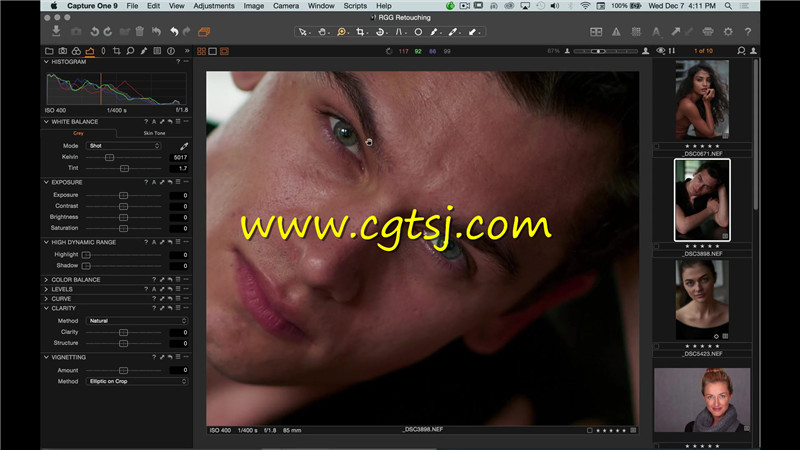The width and height of the screenshot is (800, 450).
Task: Open Preferences gear icon in the toolbar
Action: pos(728,32)
